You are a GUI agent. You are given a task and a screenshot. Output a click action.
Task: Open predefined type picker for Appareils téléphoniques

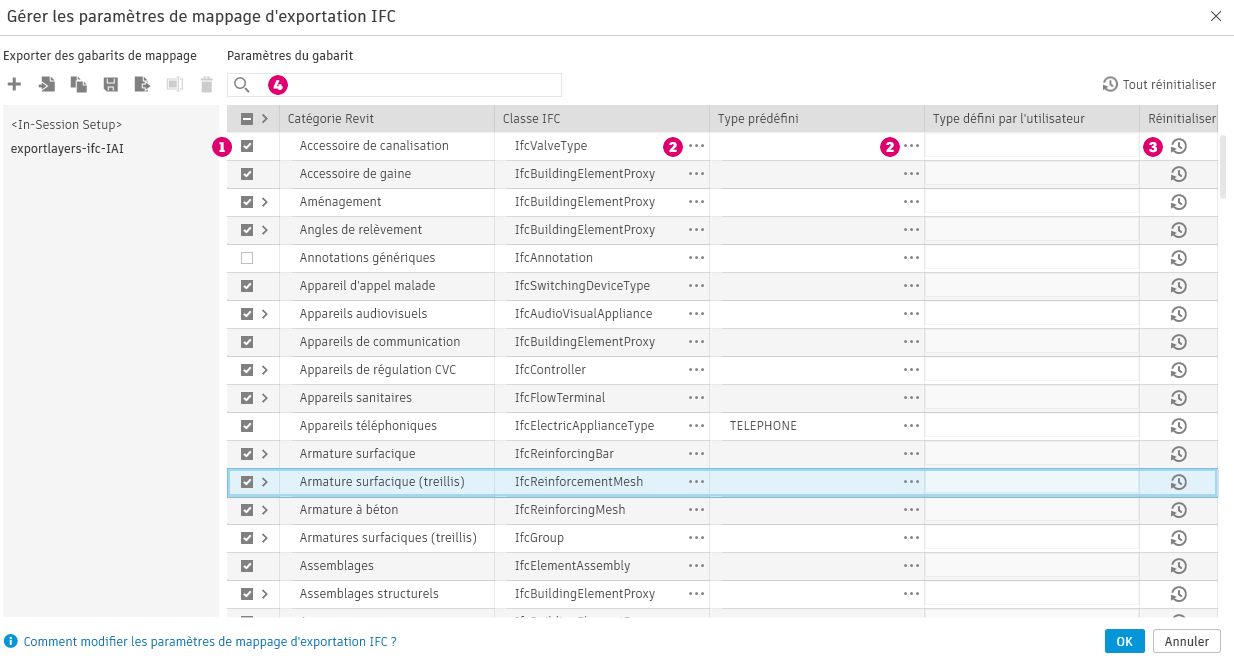911,426
